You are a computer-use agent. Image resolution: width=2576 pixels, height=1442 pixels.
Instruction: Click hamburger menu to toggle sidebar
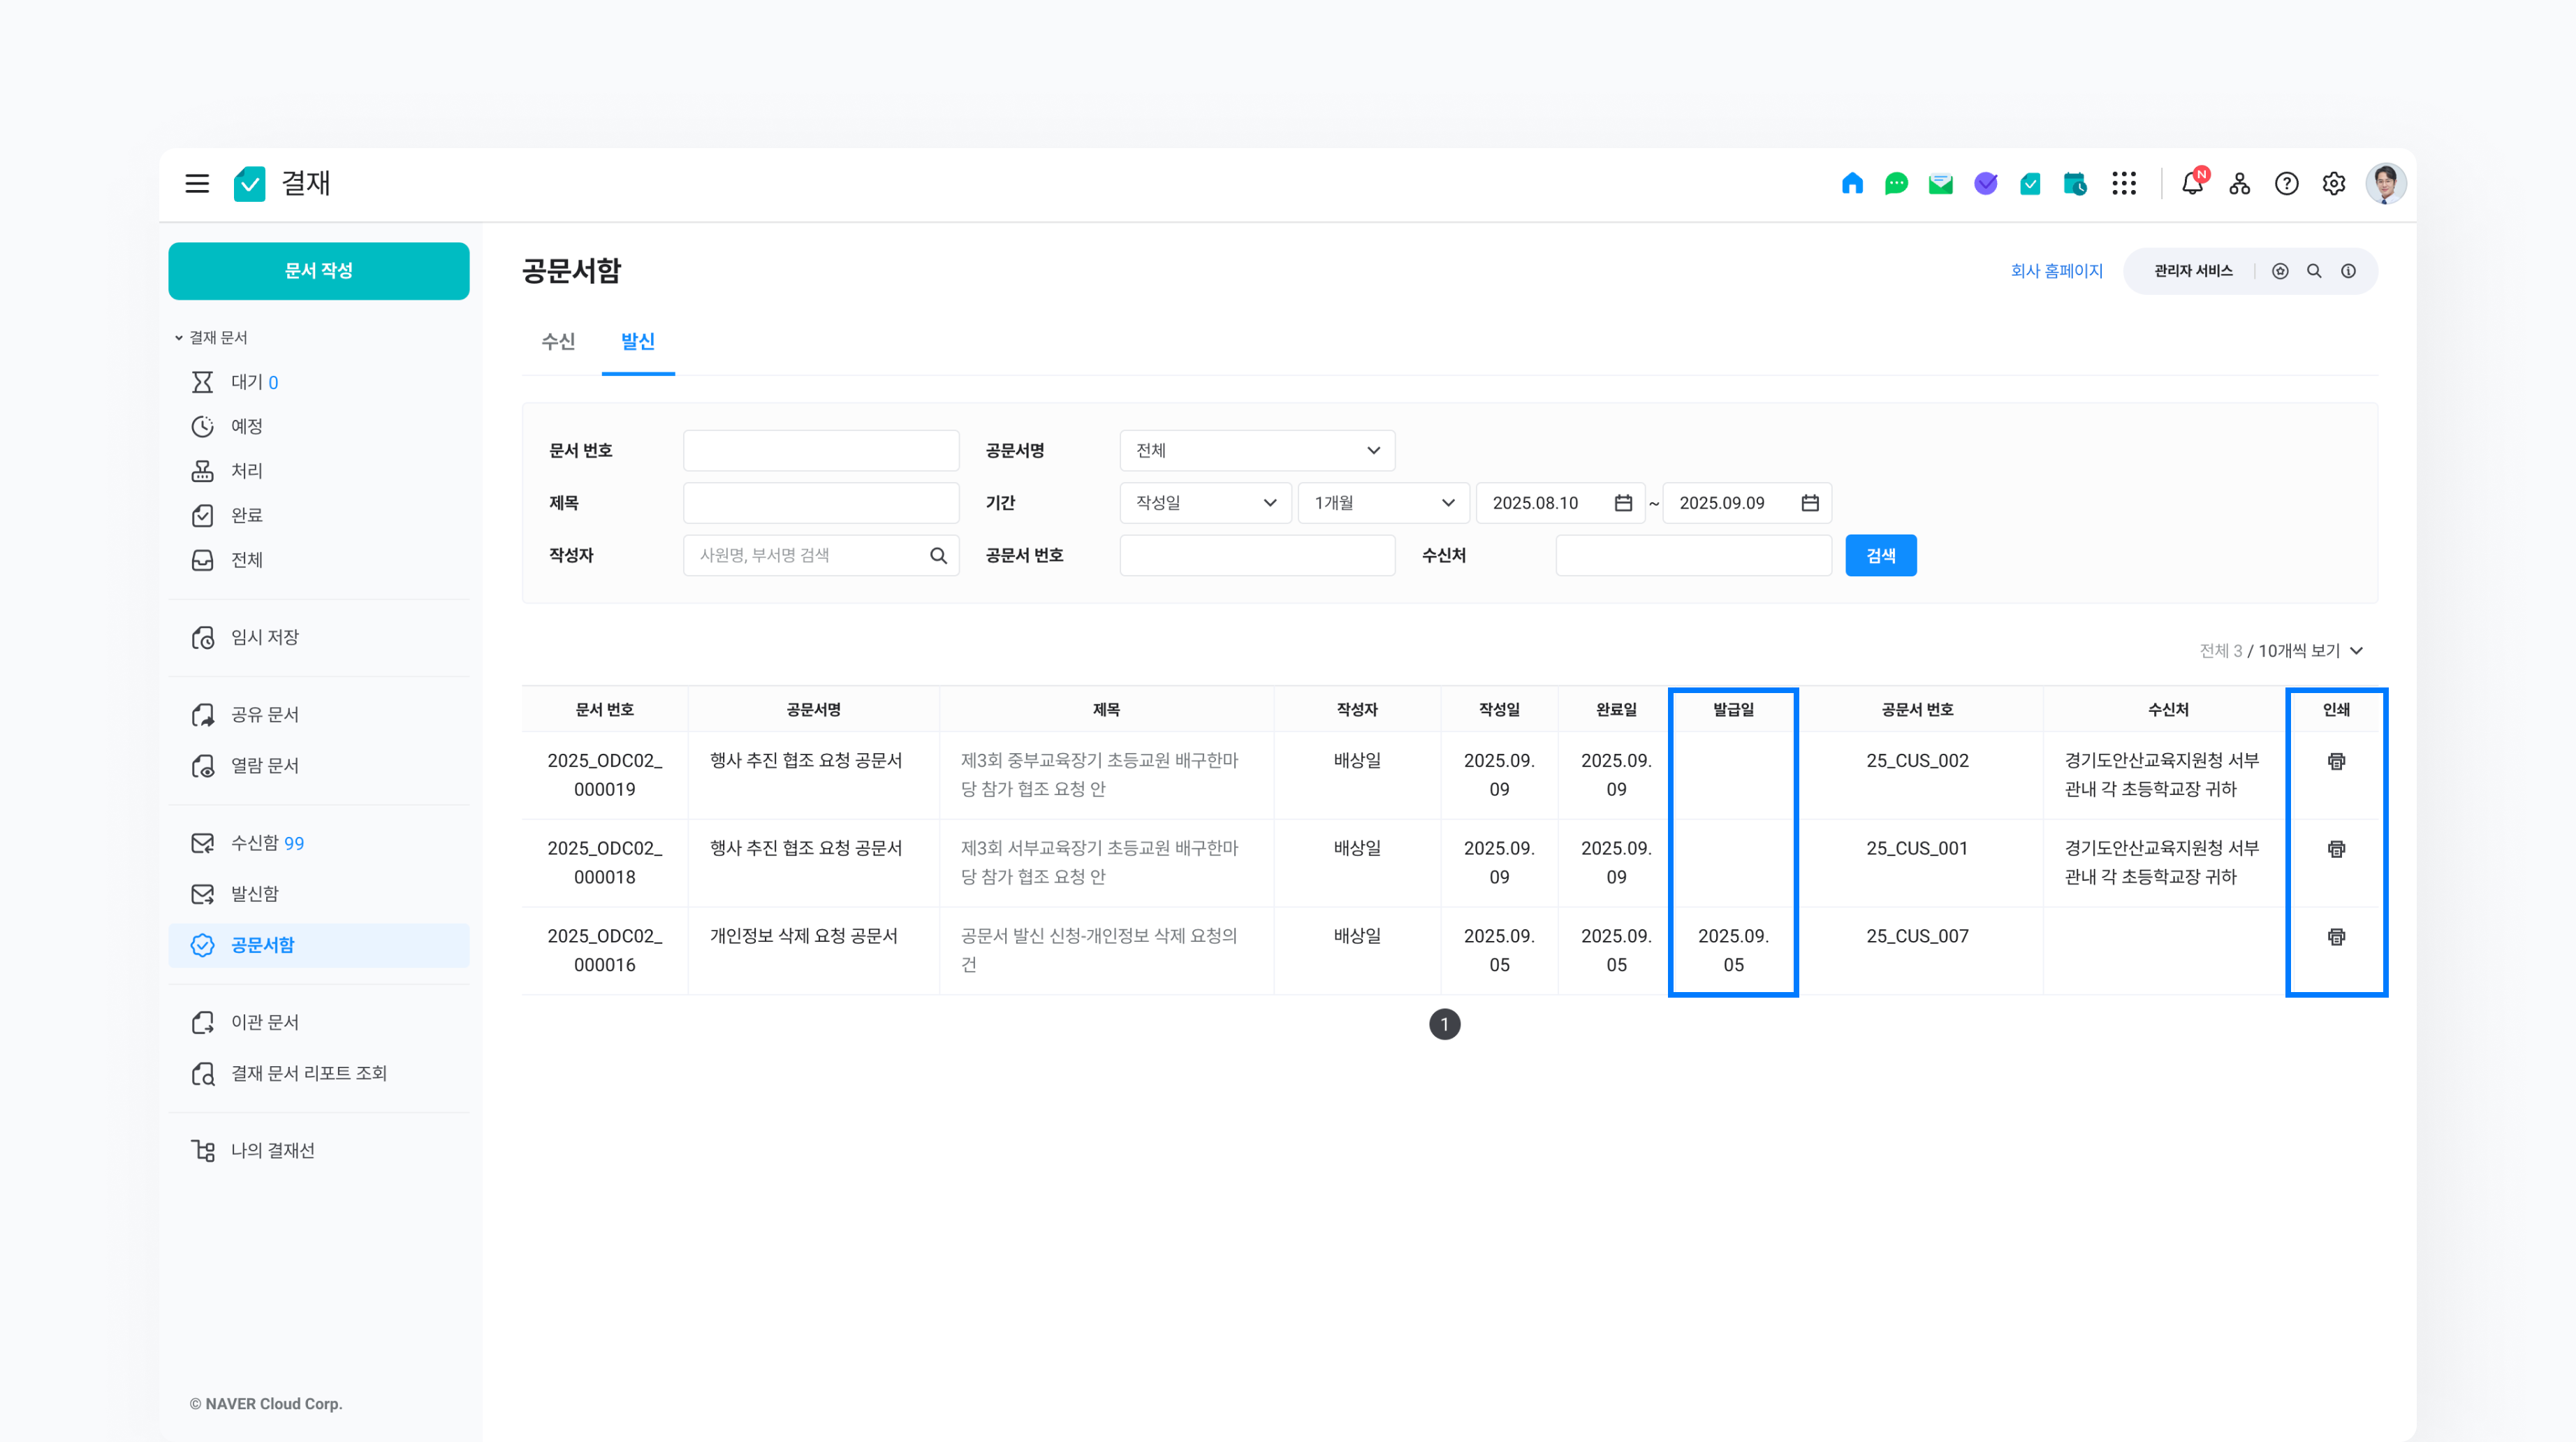[x=197, y=184]
